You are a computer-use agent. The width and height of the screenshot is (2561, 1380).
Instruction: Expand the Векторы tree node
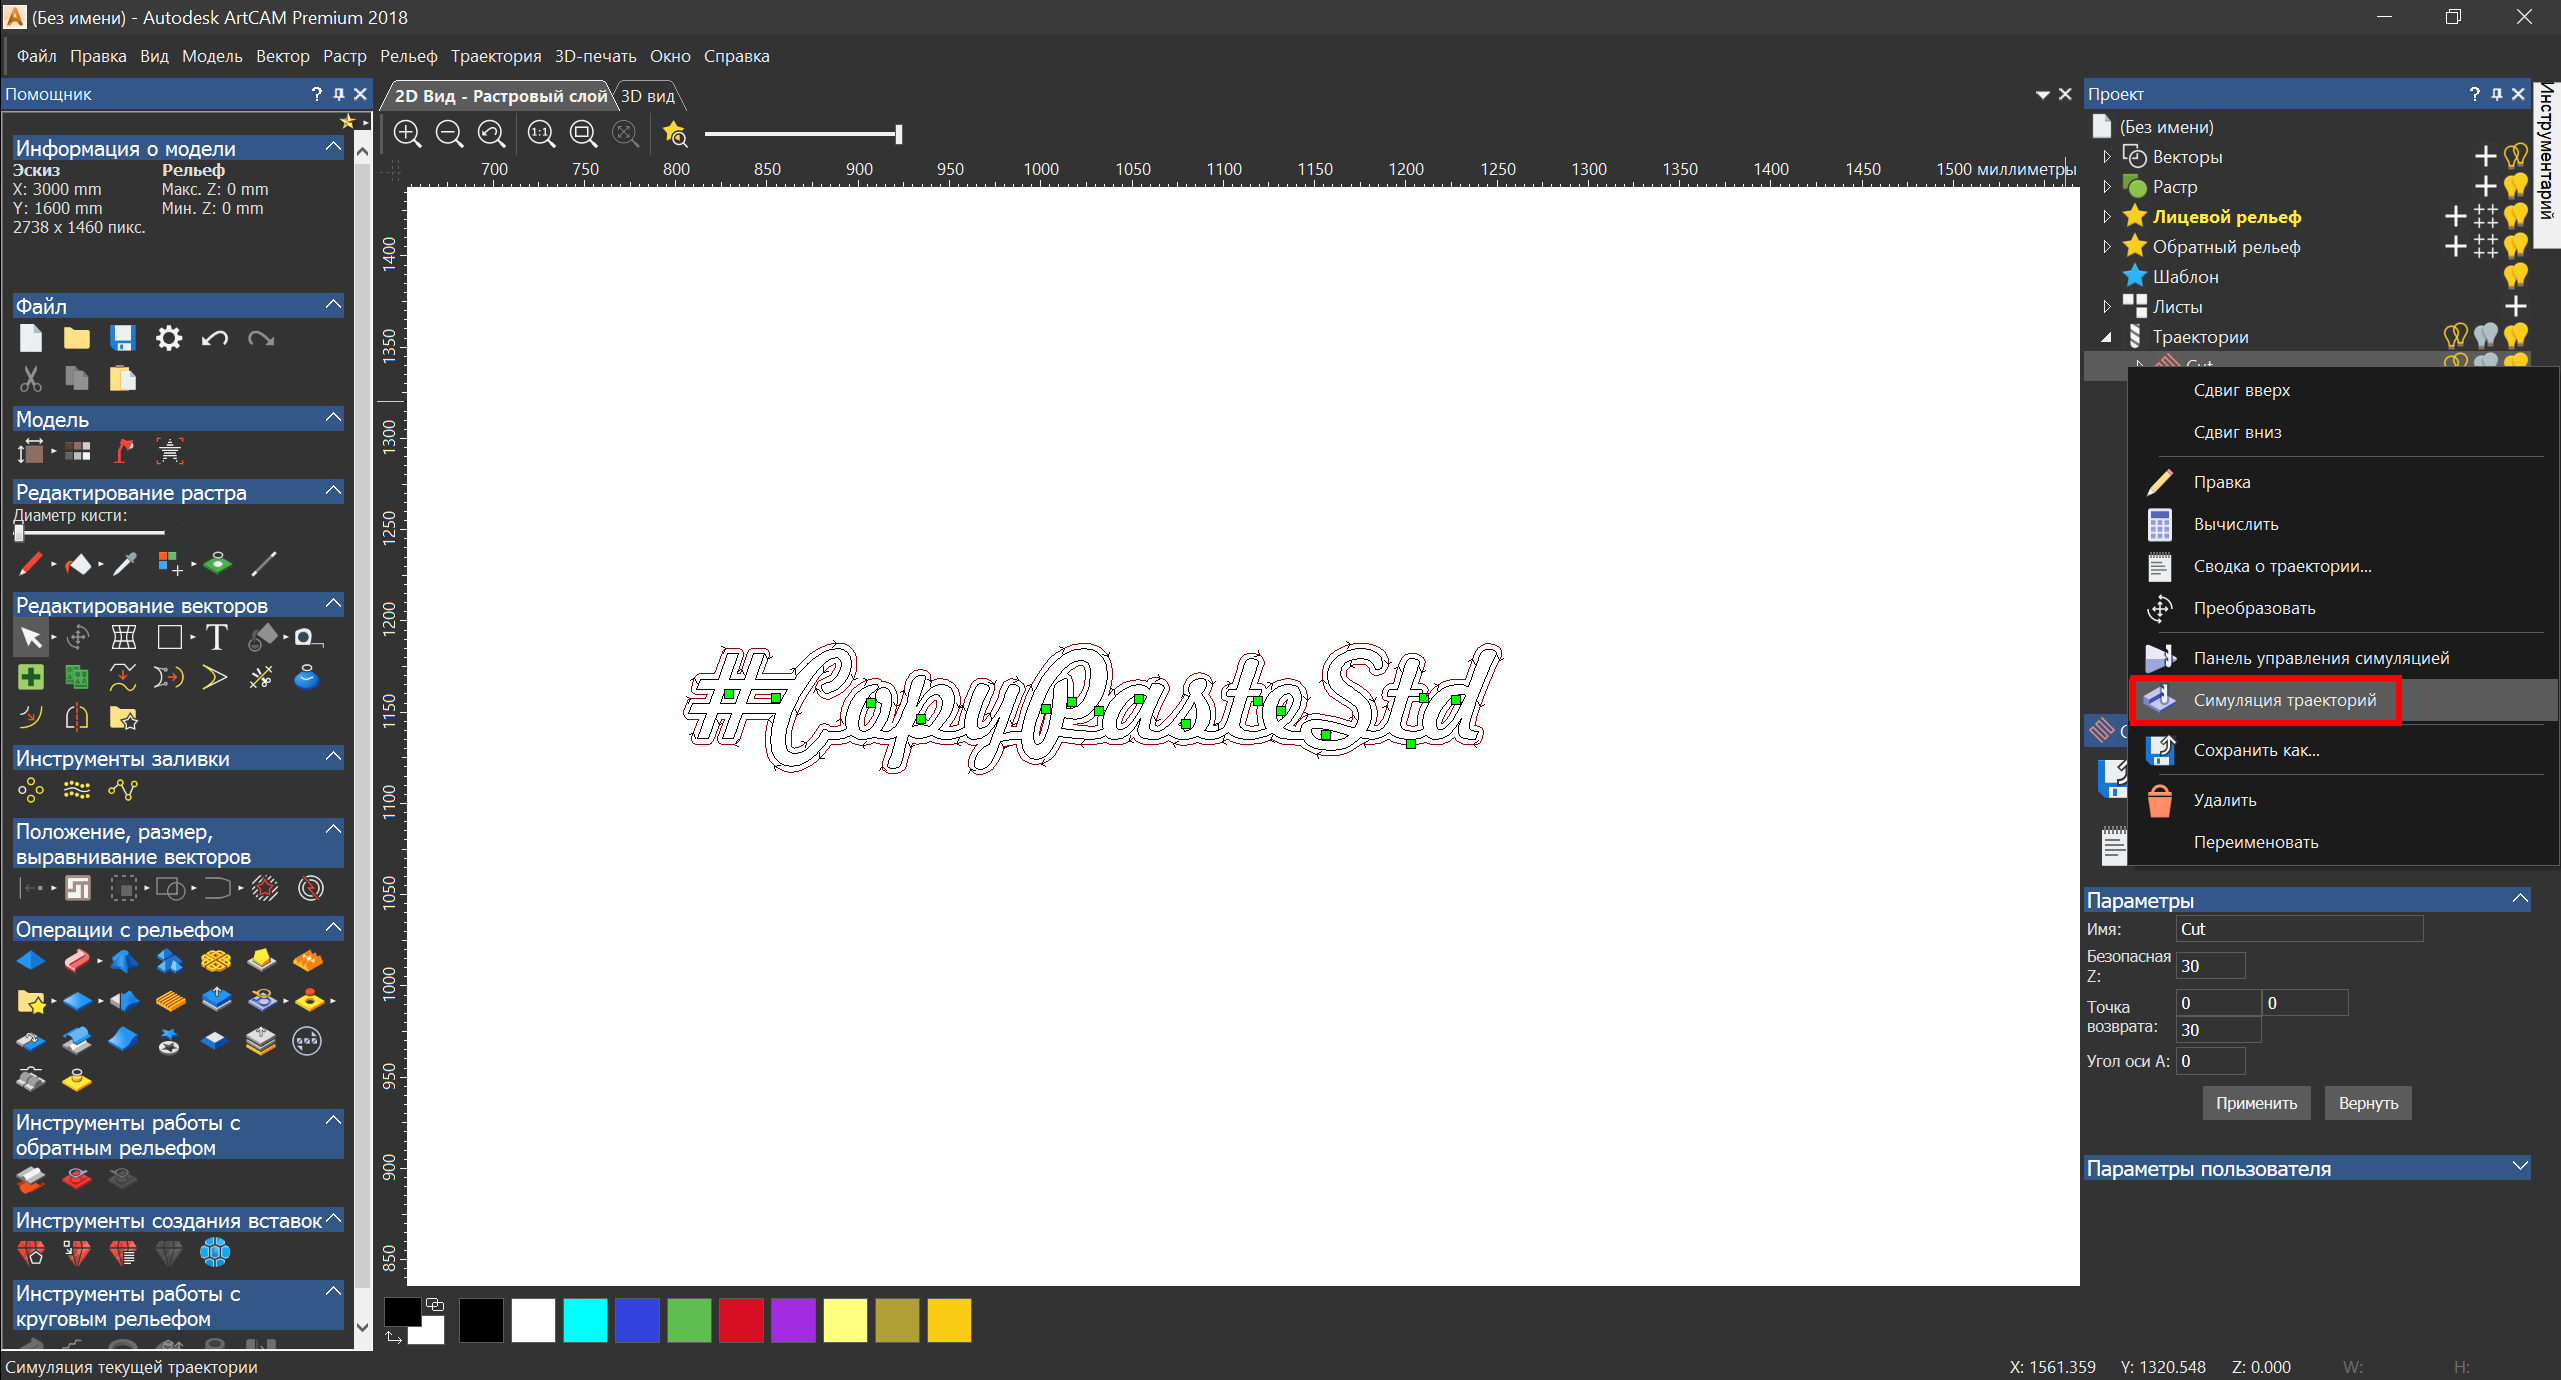pos(2106,157)
